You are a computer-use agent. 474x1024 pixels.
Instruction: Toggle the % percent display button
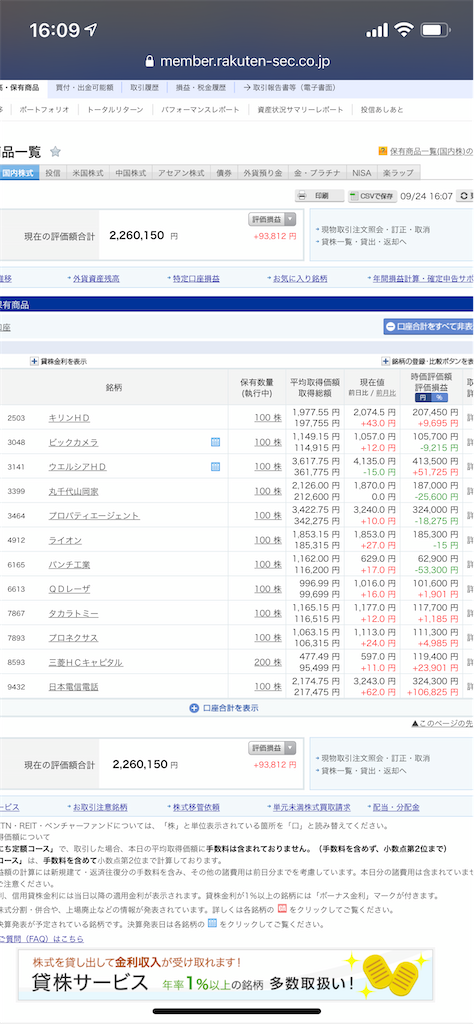(x=439, y=397)
